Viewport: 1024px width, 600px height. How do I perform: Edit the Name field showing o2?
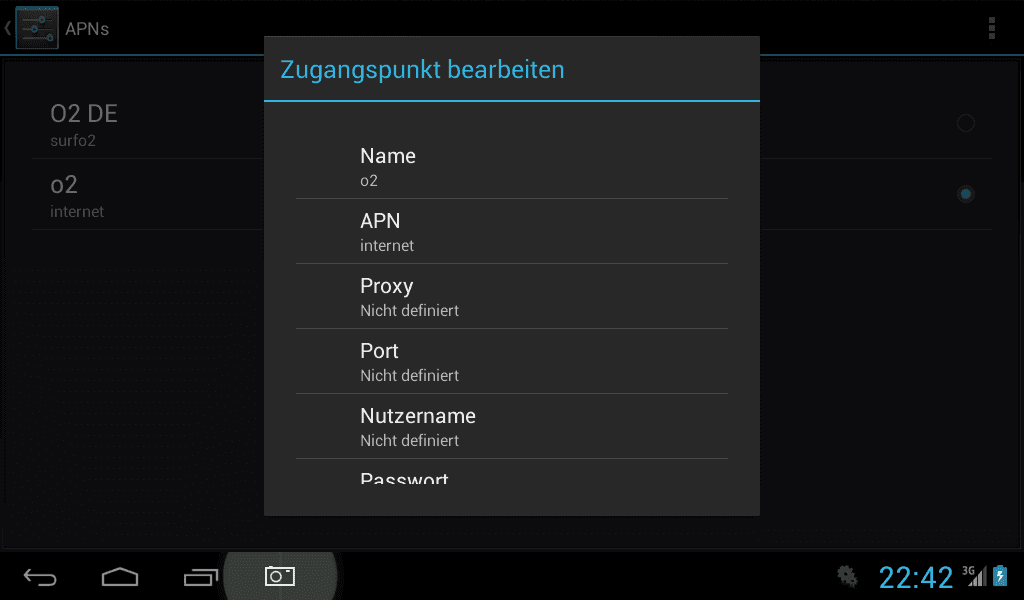[x=511, y=166]
